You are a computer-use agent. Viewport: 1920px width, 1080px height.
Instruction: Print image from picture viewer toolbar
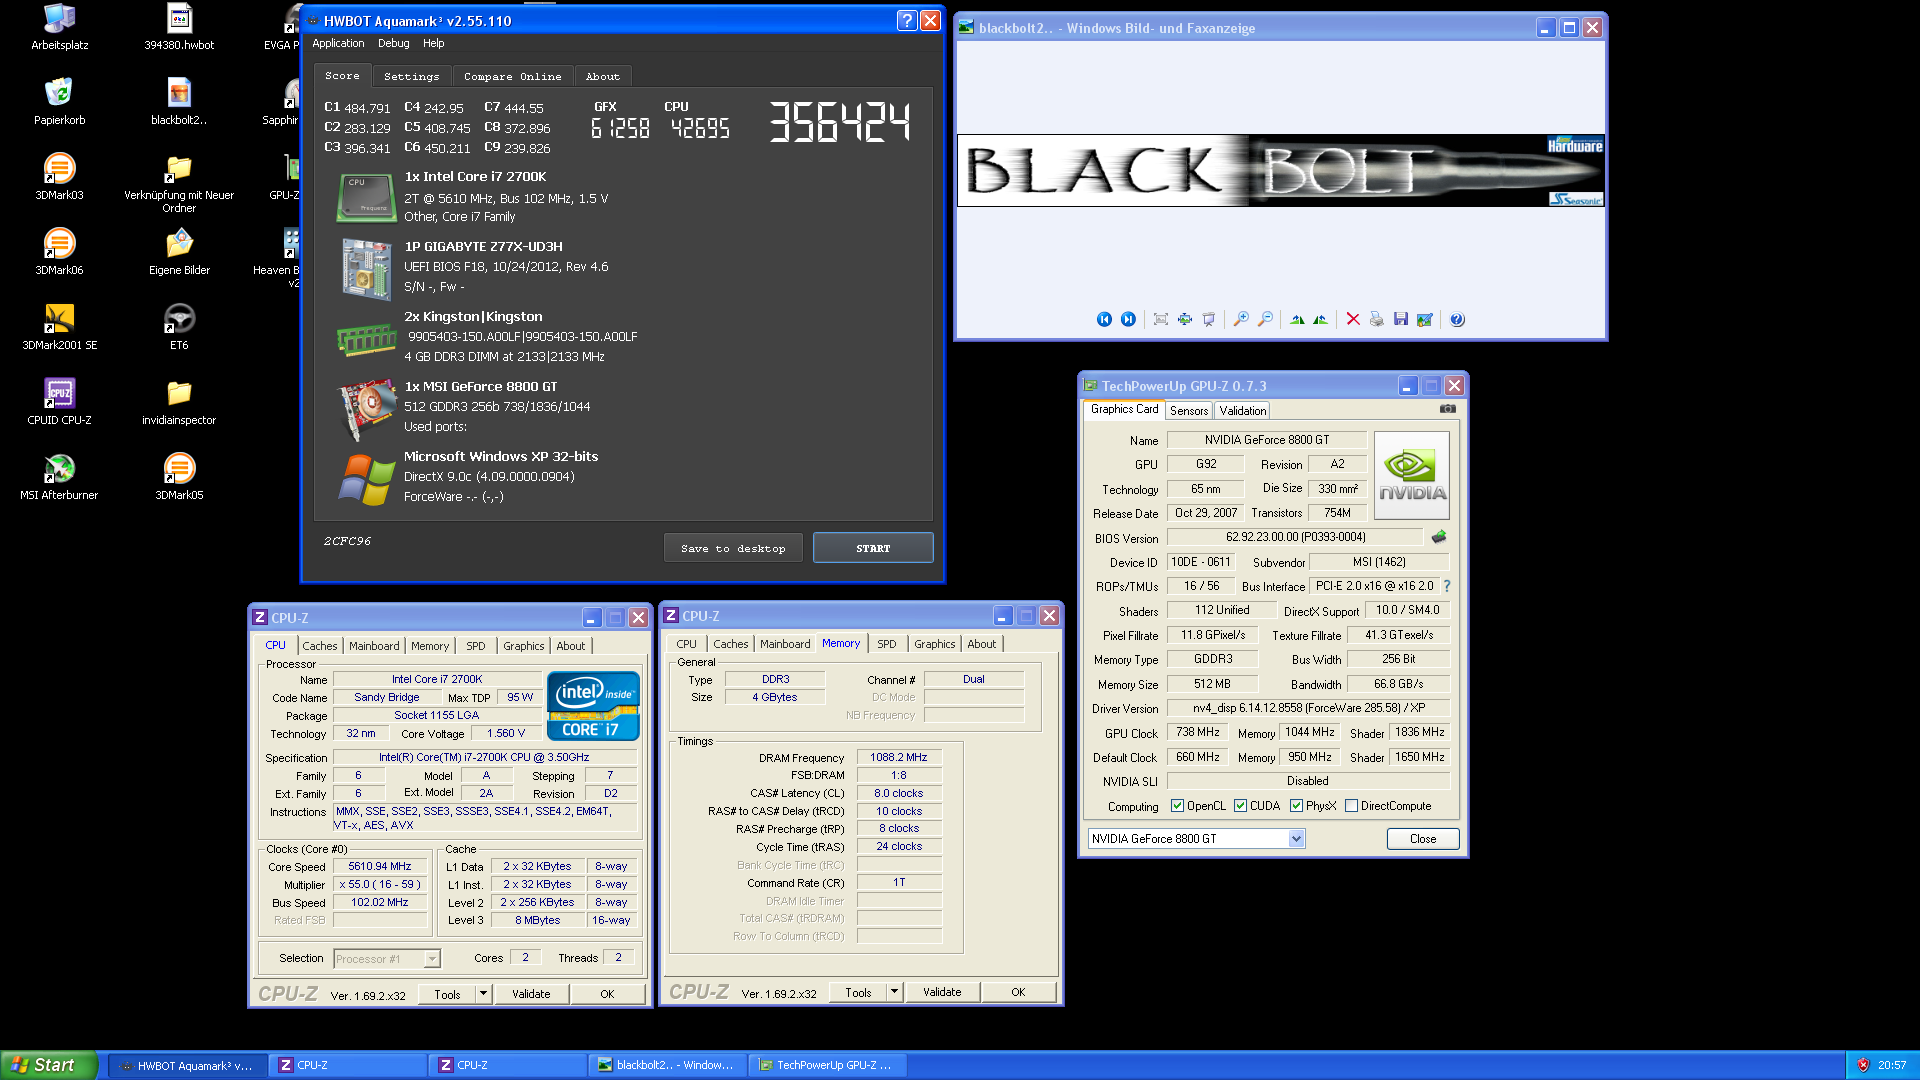[1377, 319]
